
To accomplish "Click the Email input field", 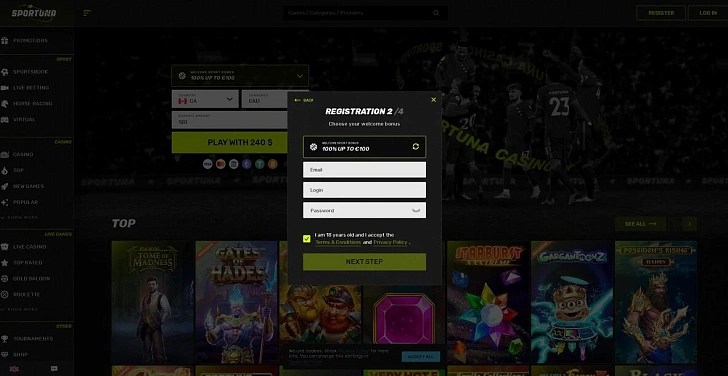I will point(364,170).
